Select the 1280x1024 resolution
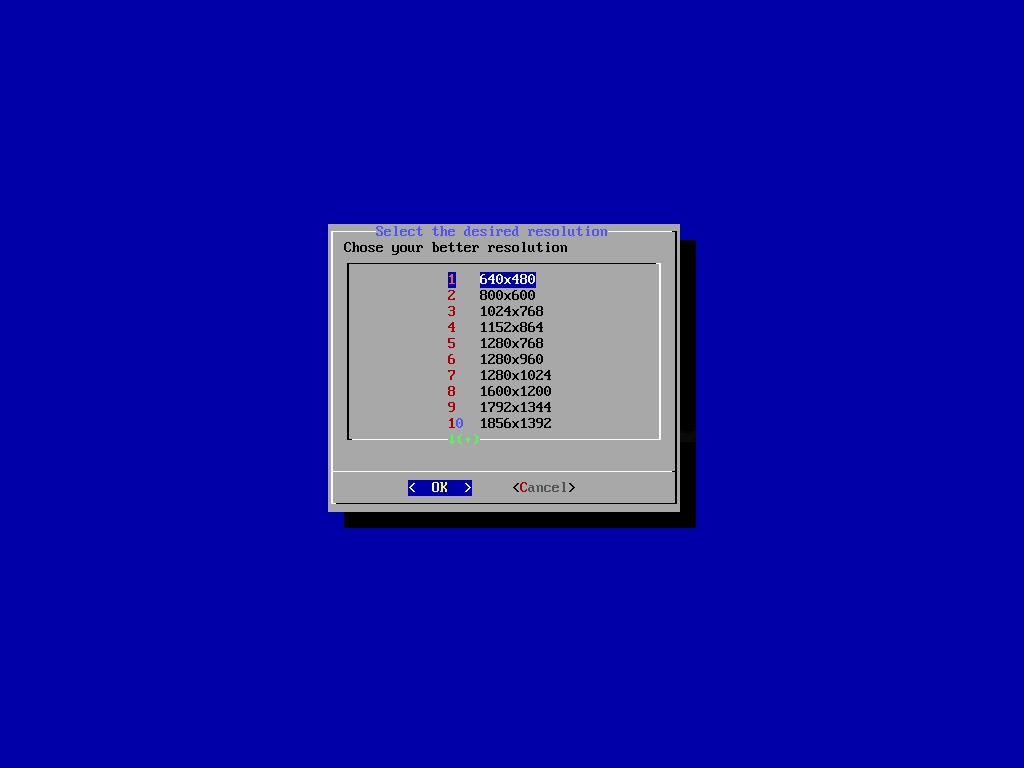1024x768 pixels. coord(500,376)
